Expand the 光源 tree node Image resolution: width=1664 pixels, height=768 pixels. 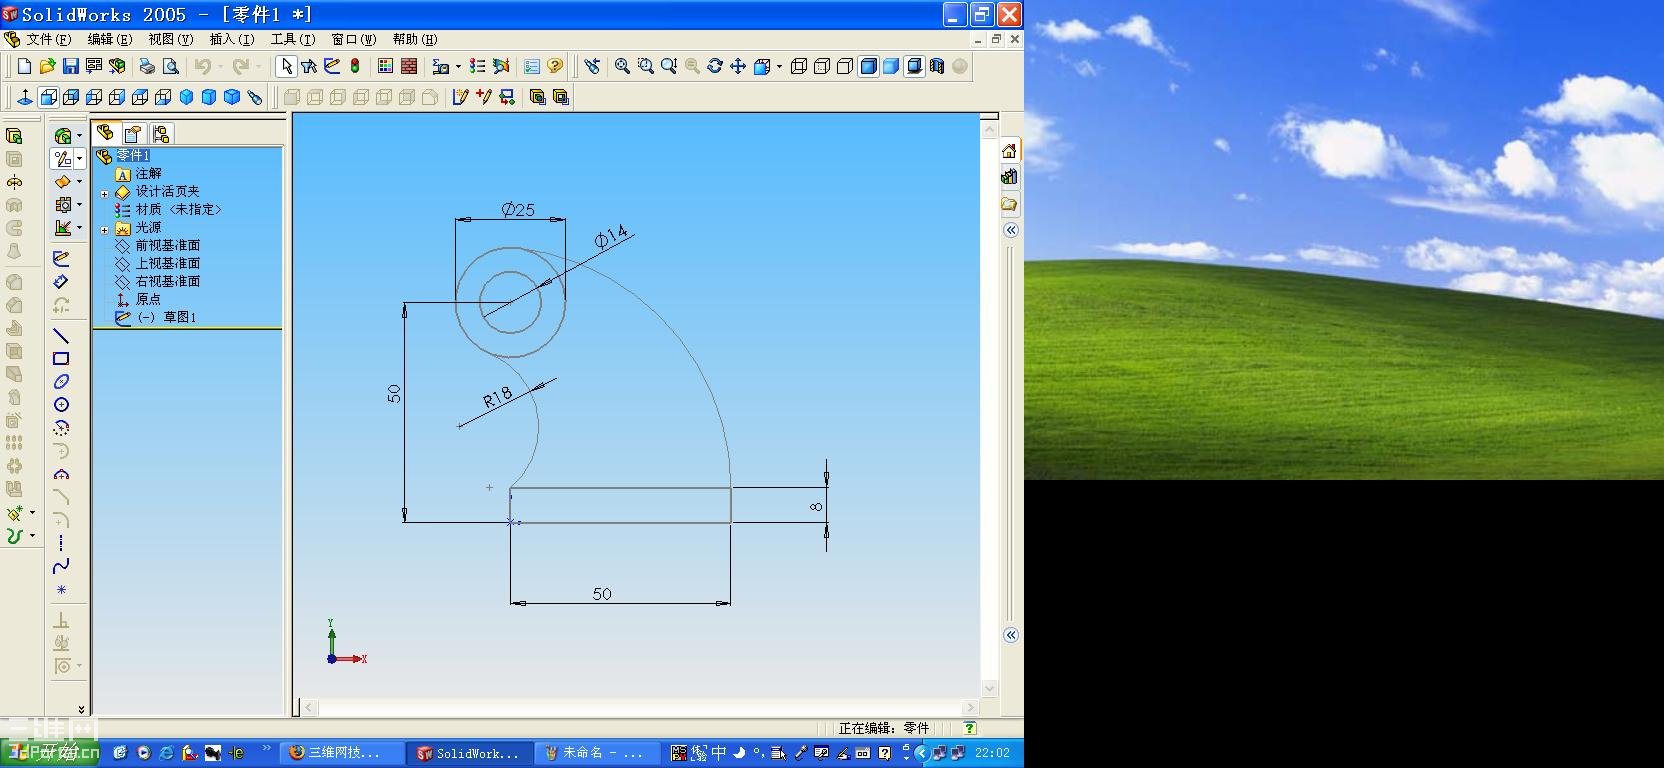pyautogui.click(x=104, y=229)
